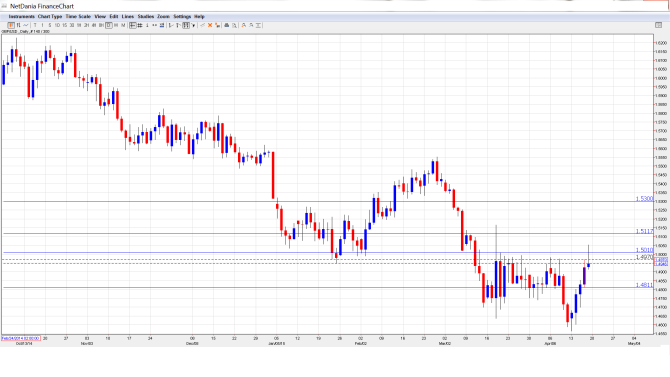Viewport: 670px width, 377px height.
Task: Switch to 30 minute time scale
Action: (x=72, y=26)
